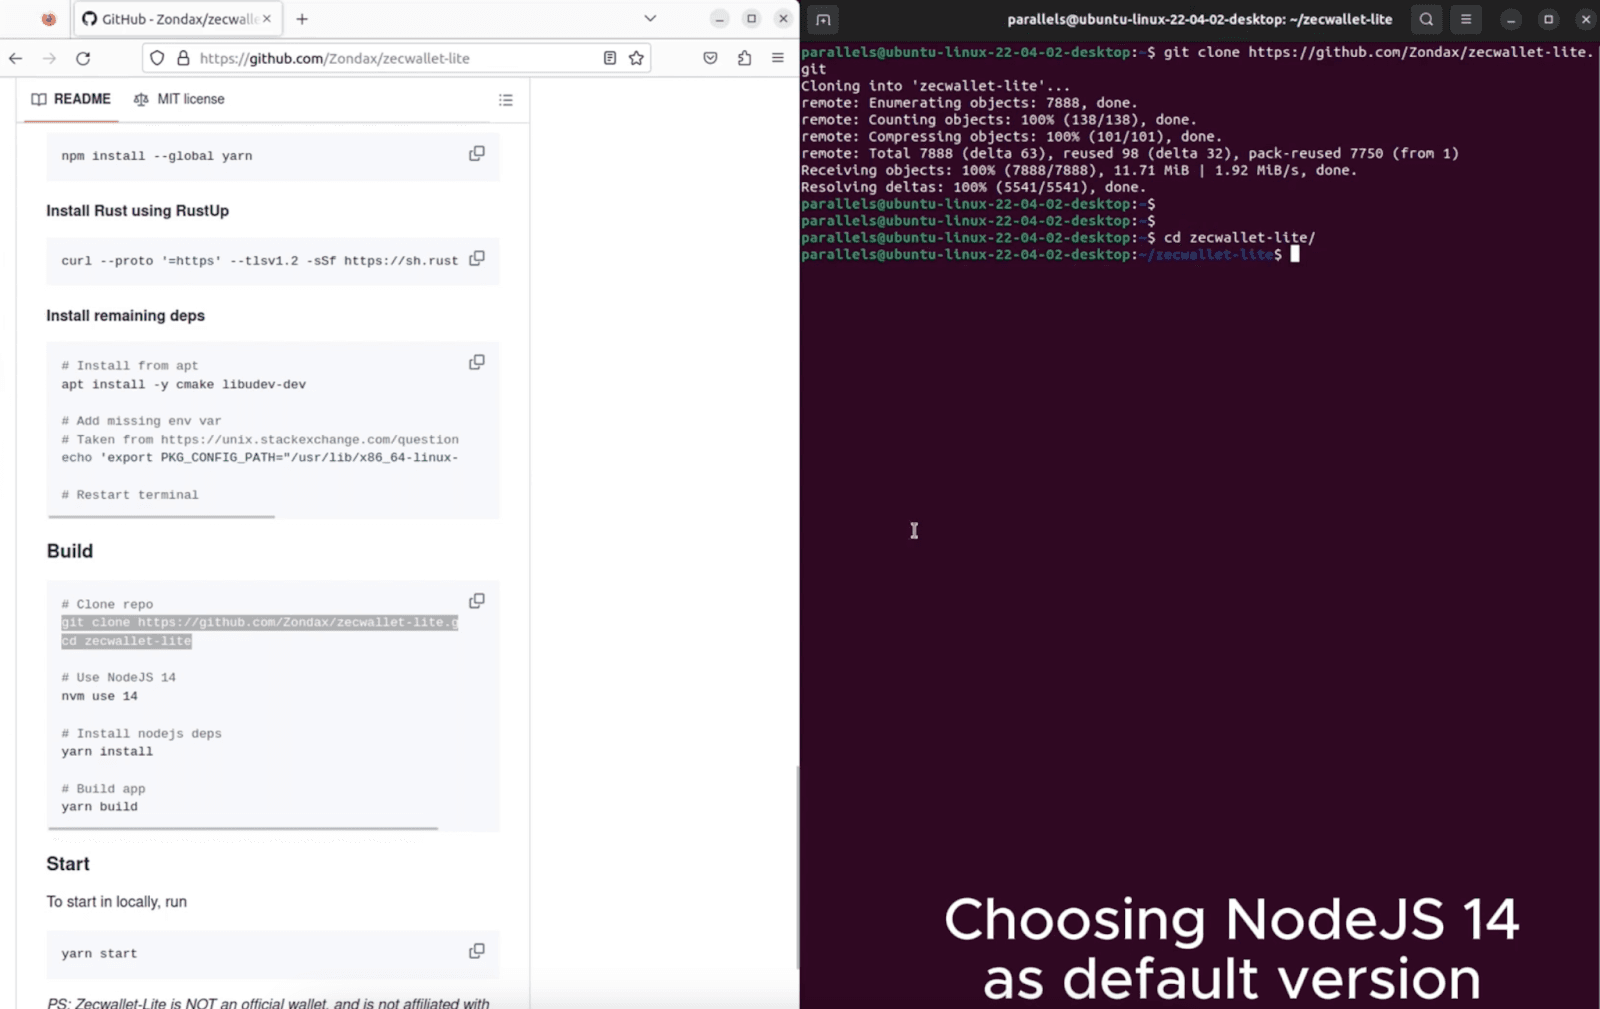1600x1009 pixels.
Task: Click terminal line 'Resolving deltas: 100%'
Action: tap(973, 187)
